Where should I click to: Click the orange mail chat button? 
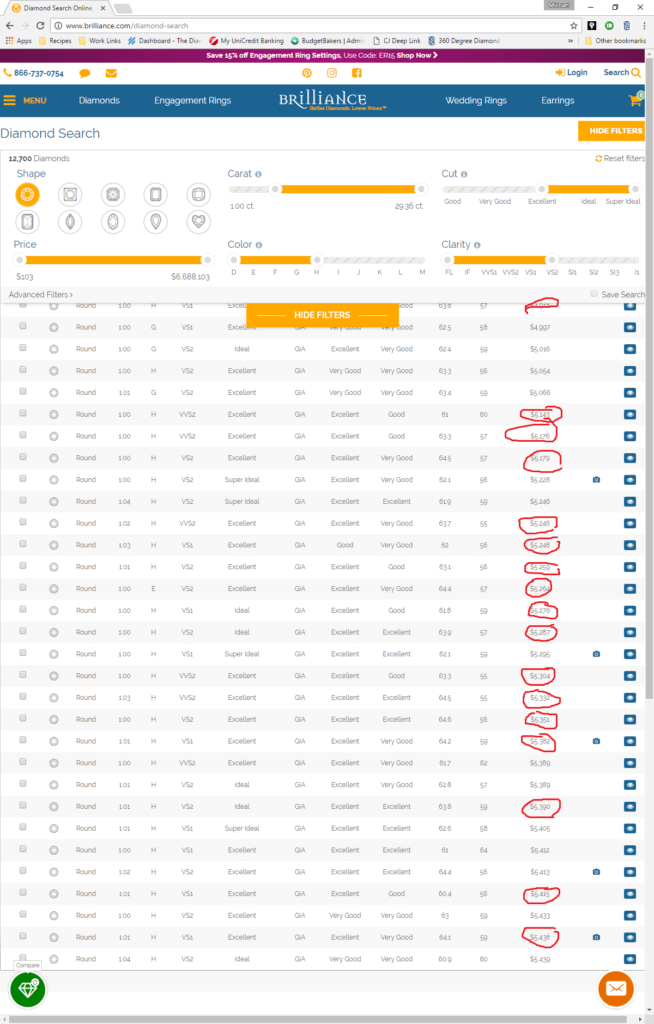pos(615,989)
